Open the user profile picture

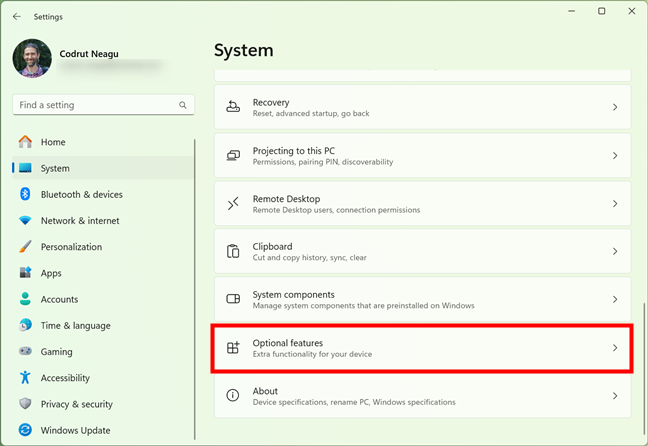click(x=32, y=58)
